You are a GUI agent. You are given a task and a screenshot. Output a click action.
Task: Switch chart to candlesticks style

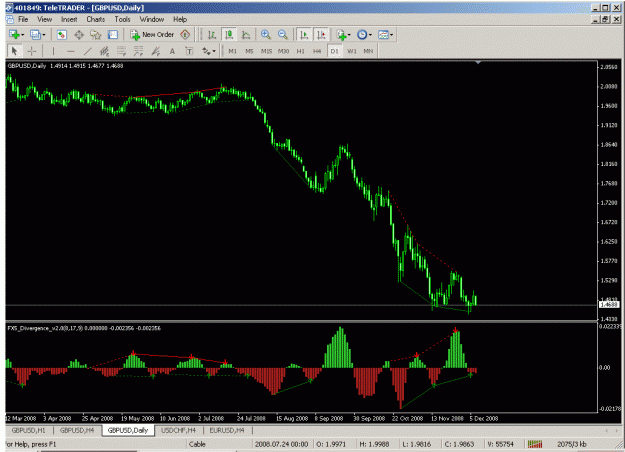(x=229, y=35)
